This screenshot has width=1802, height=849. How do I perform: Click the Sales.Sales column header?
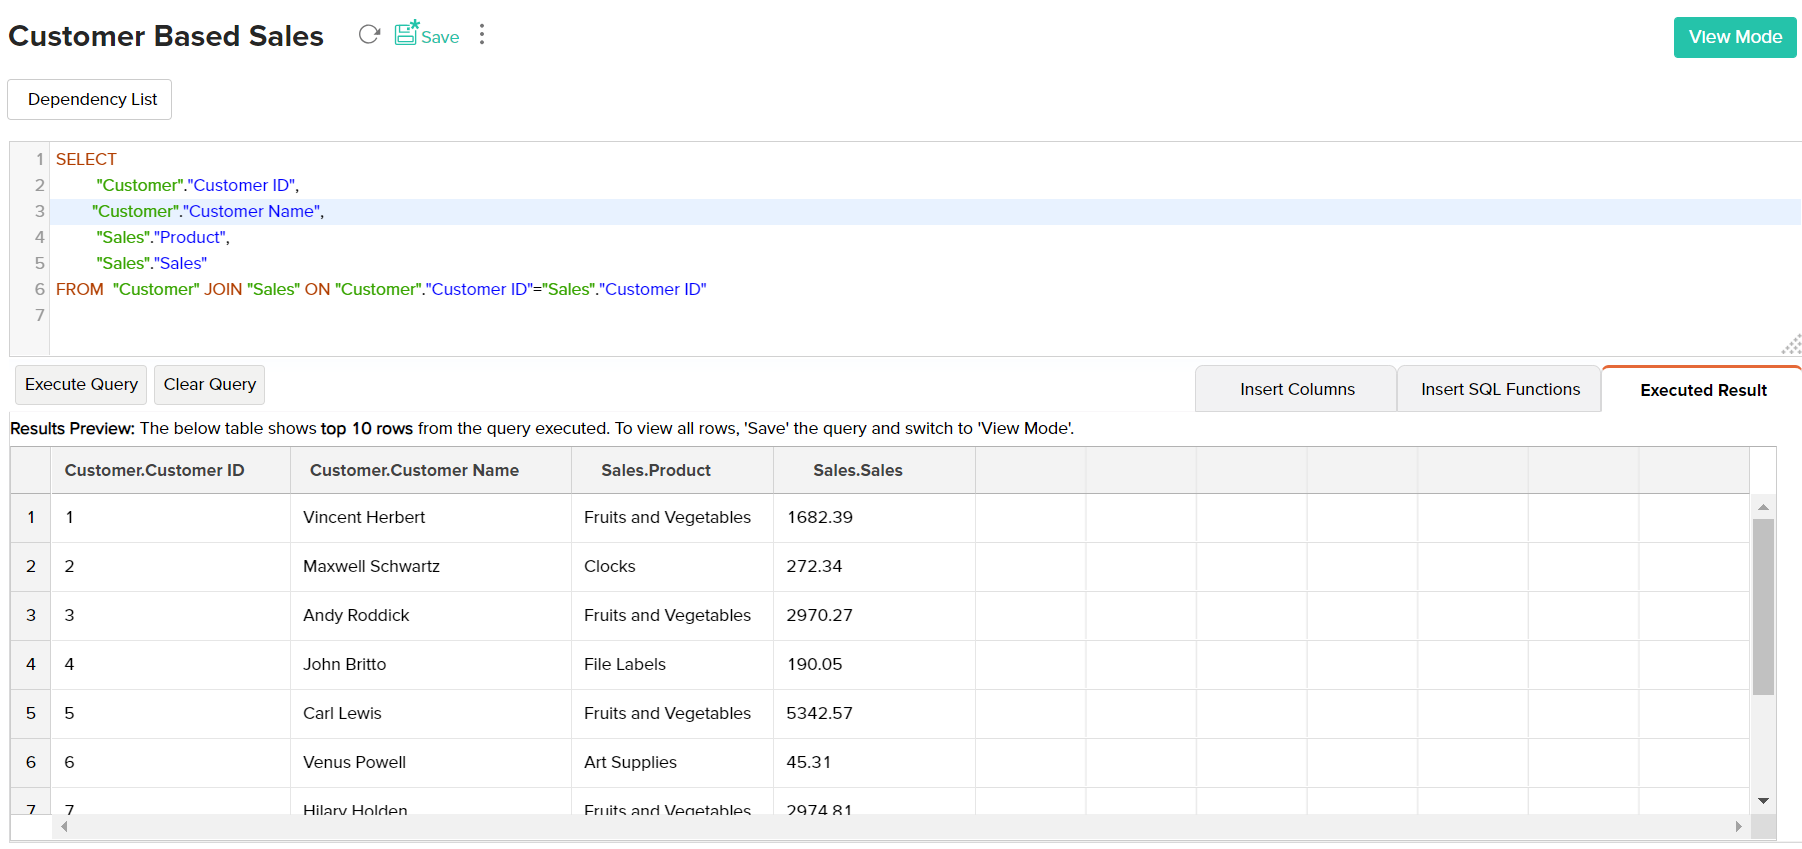pos(857,471)
